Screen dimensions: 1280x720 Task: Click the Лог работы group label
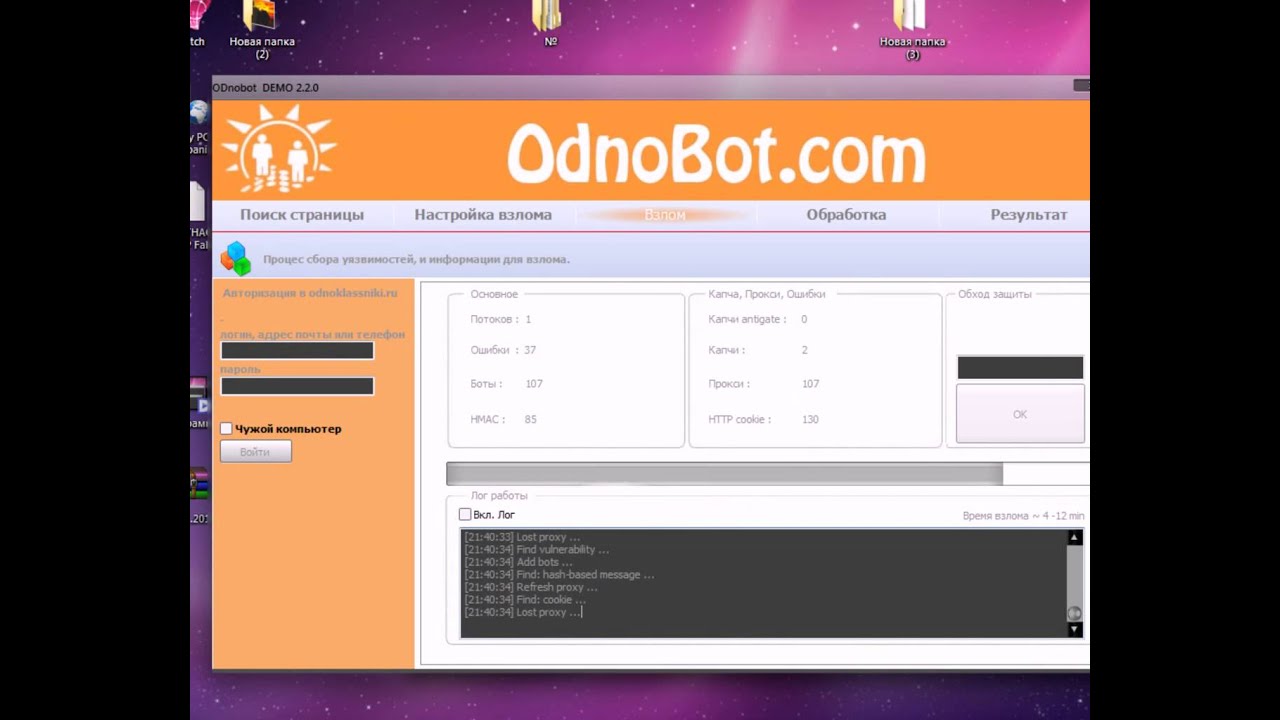[499, 495]
